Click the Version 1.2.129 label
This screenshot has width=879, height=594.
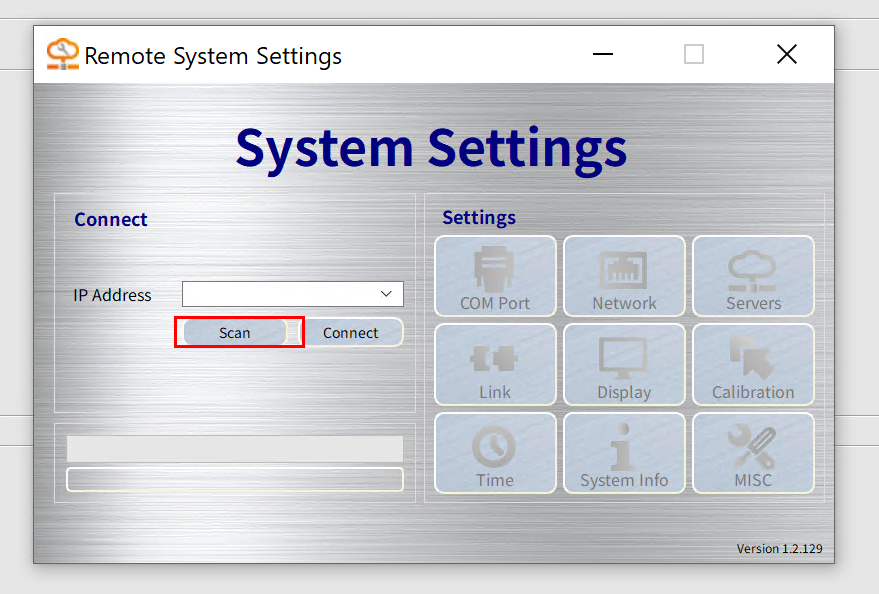click(x=779, y=548)
